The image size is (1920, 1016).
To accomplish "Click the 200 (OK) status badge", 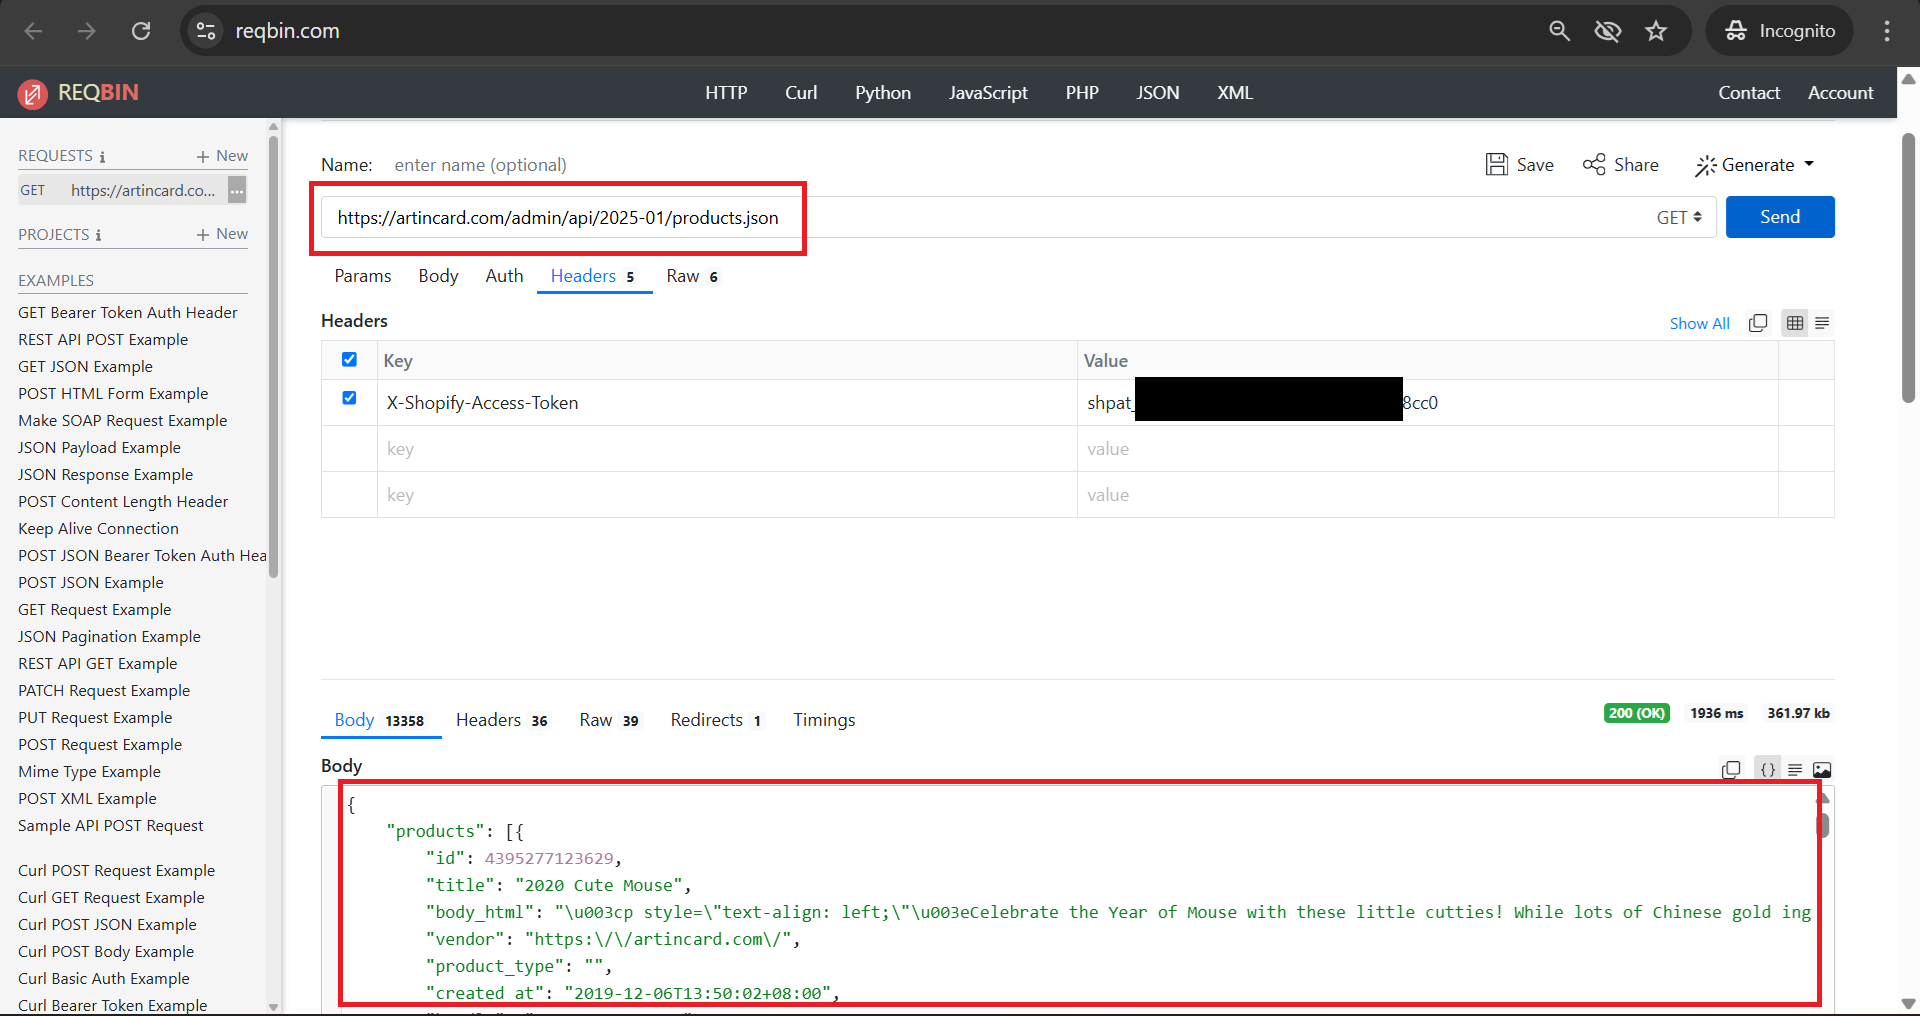I will pyautogui.click(x=1637, y=713).
